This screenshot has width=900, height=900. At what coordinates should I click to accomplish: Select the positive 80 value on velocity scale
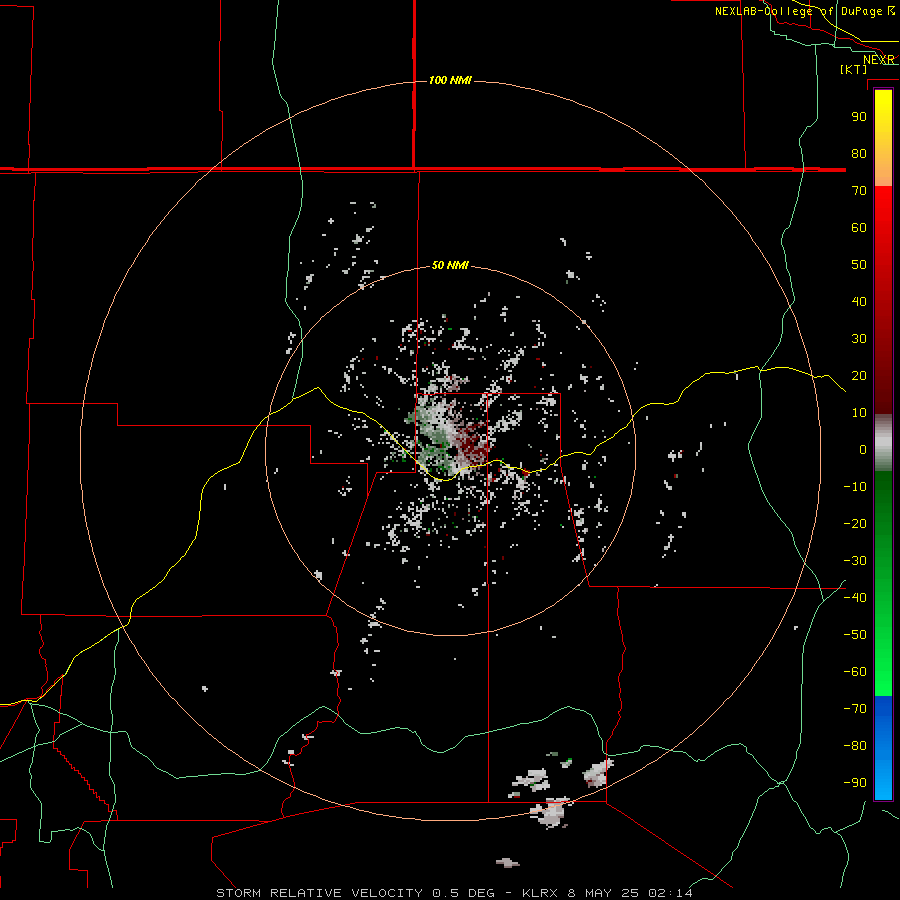click(x=859, y=153)
